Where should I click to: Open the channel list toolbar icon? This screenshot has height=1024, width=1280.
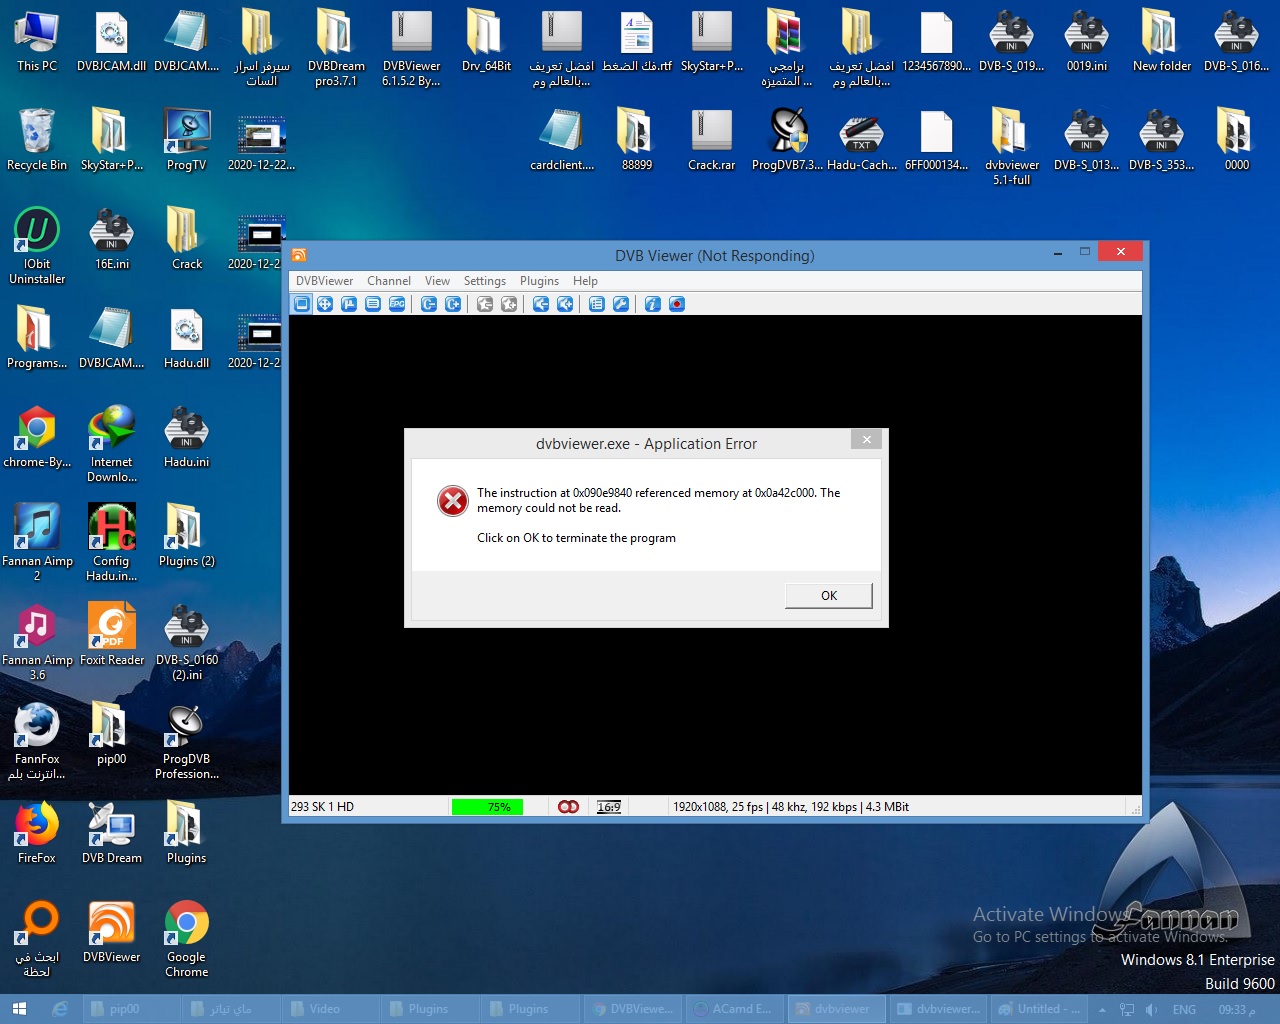[x=597, y=304]
